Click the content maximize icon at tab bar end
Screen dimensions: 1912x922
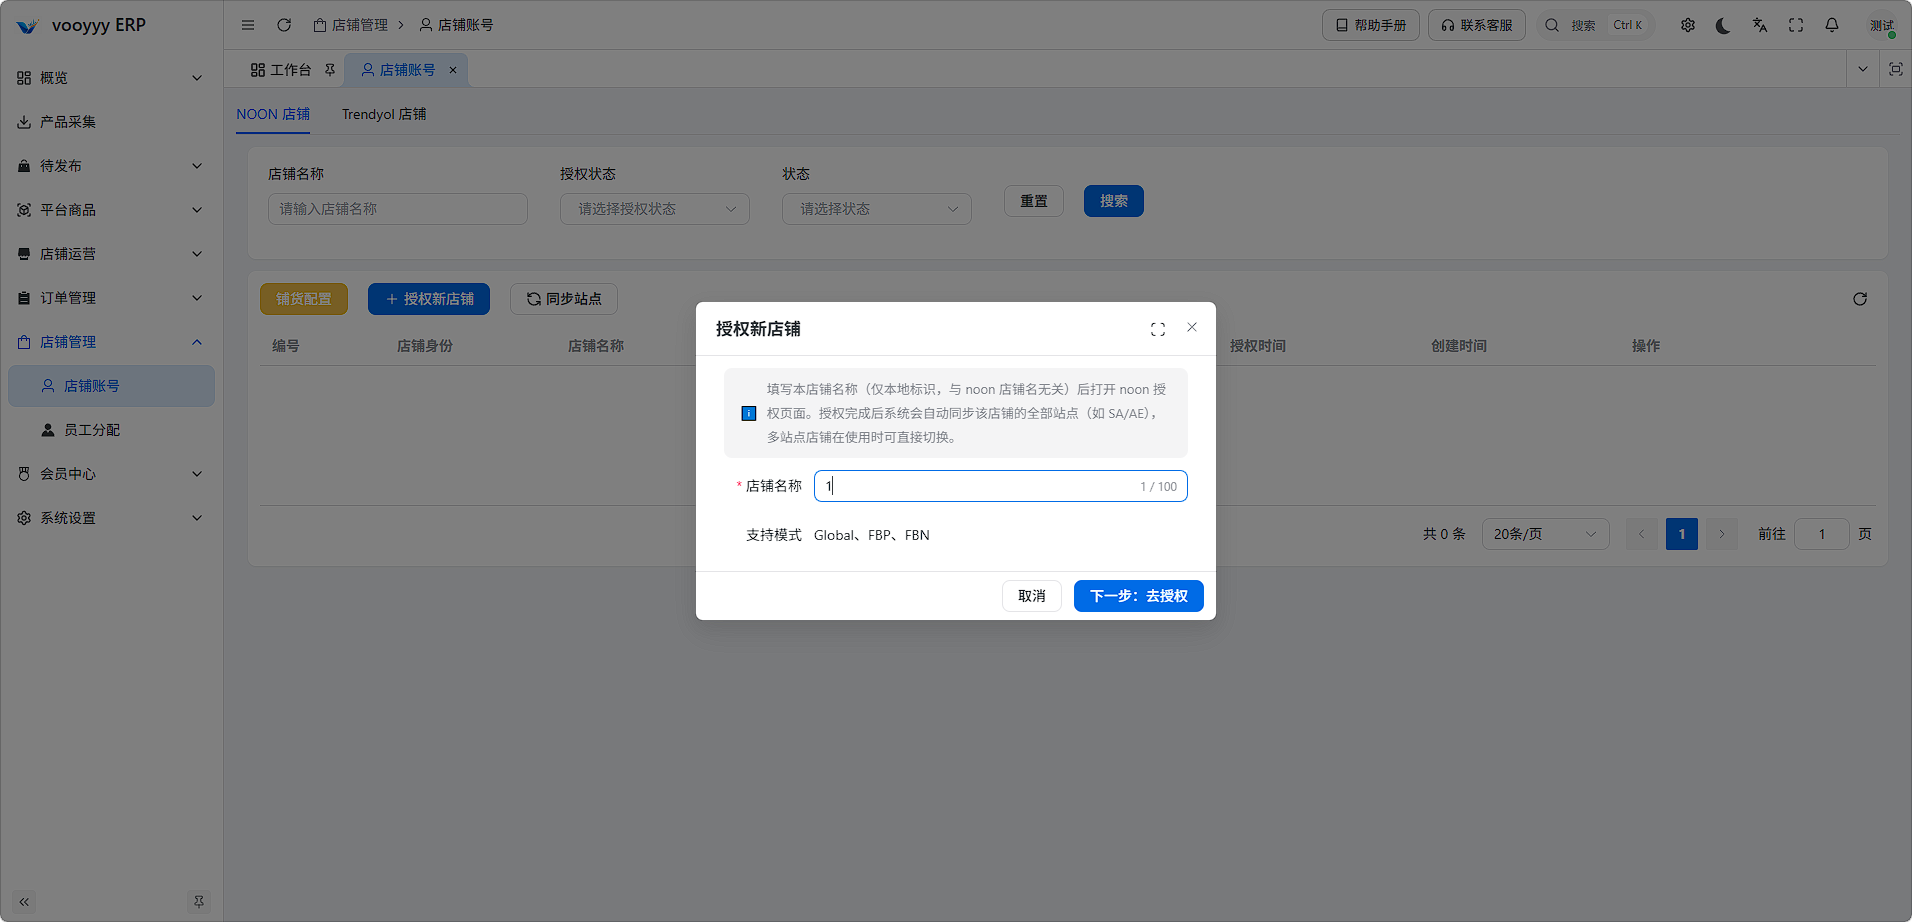click(1895, 69)
